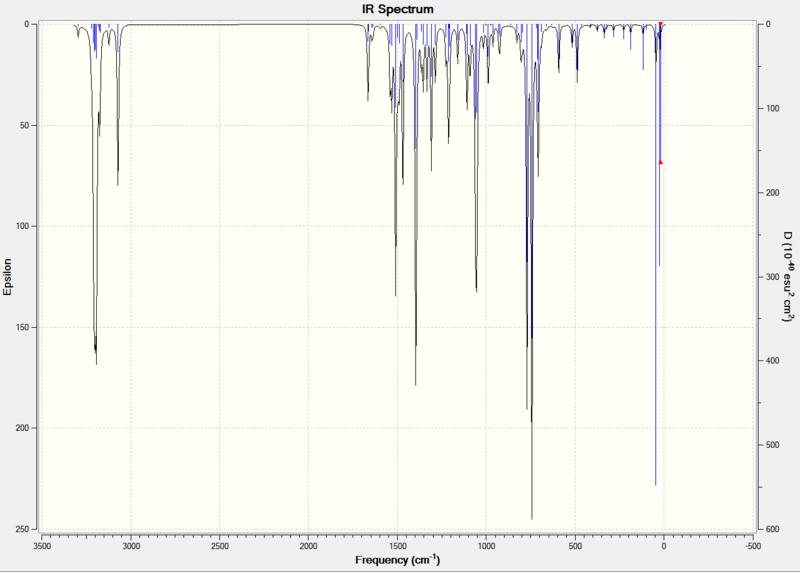This screenshot has width=800, height=573.
Task: Click the 250 tick label on the Epsilon axis
Action: pos(22,530)
